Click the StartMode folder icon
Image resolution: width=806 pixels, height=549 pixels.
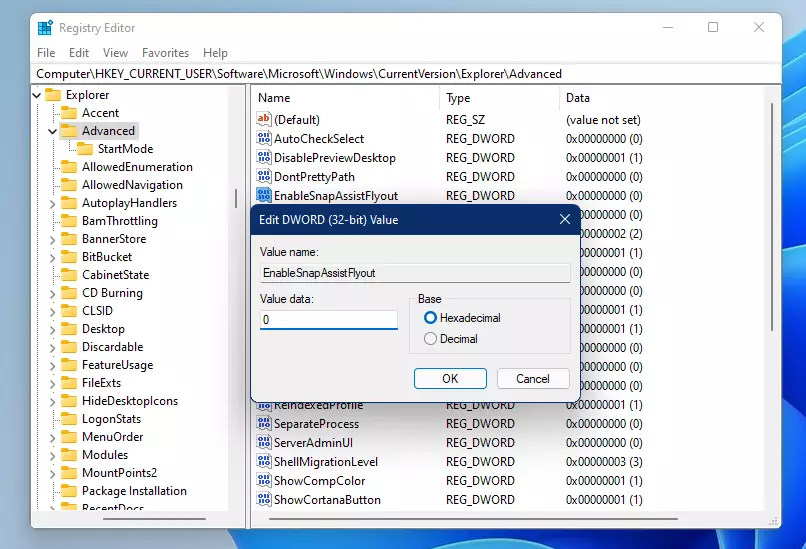click(85, 149)
